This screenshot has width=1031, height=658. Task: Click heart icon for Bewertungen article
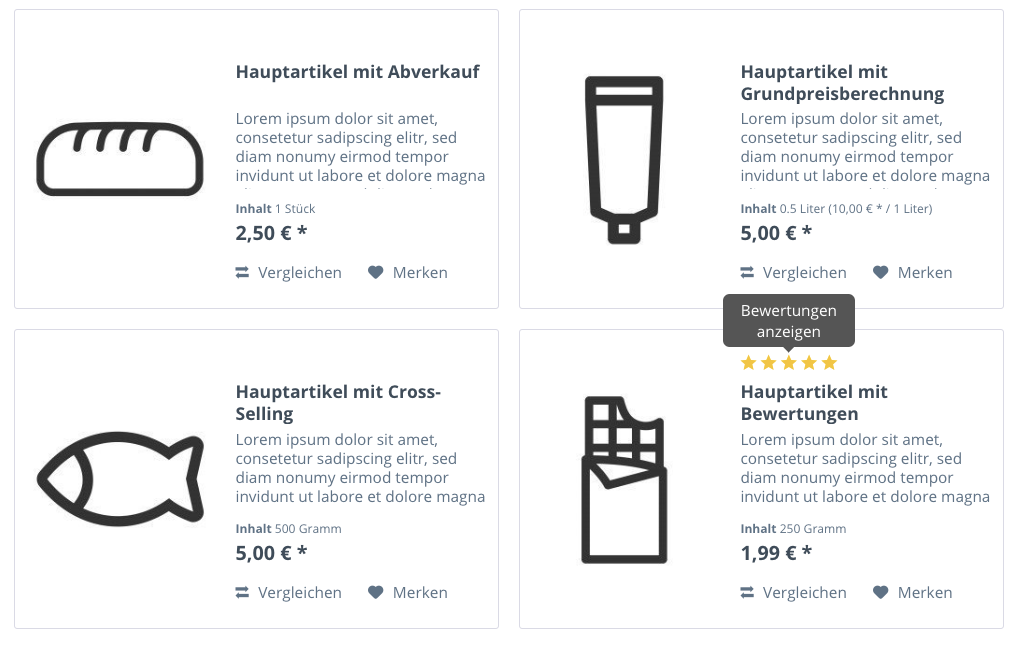(880, 592)
